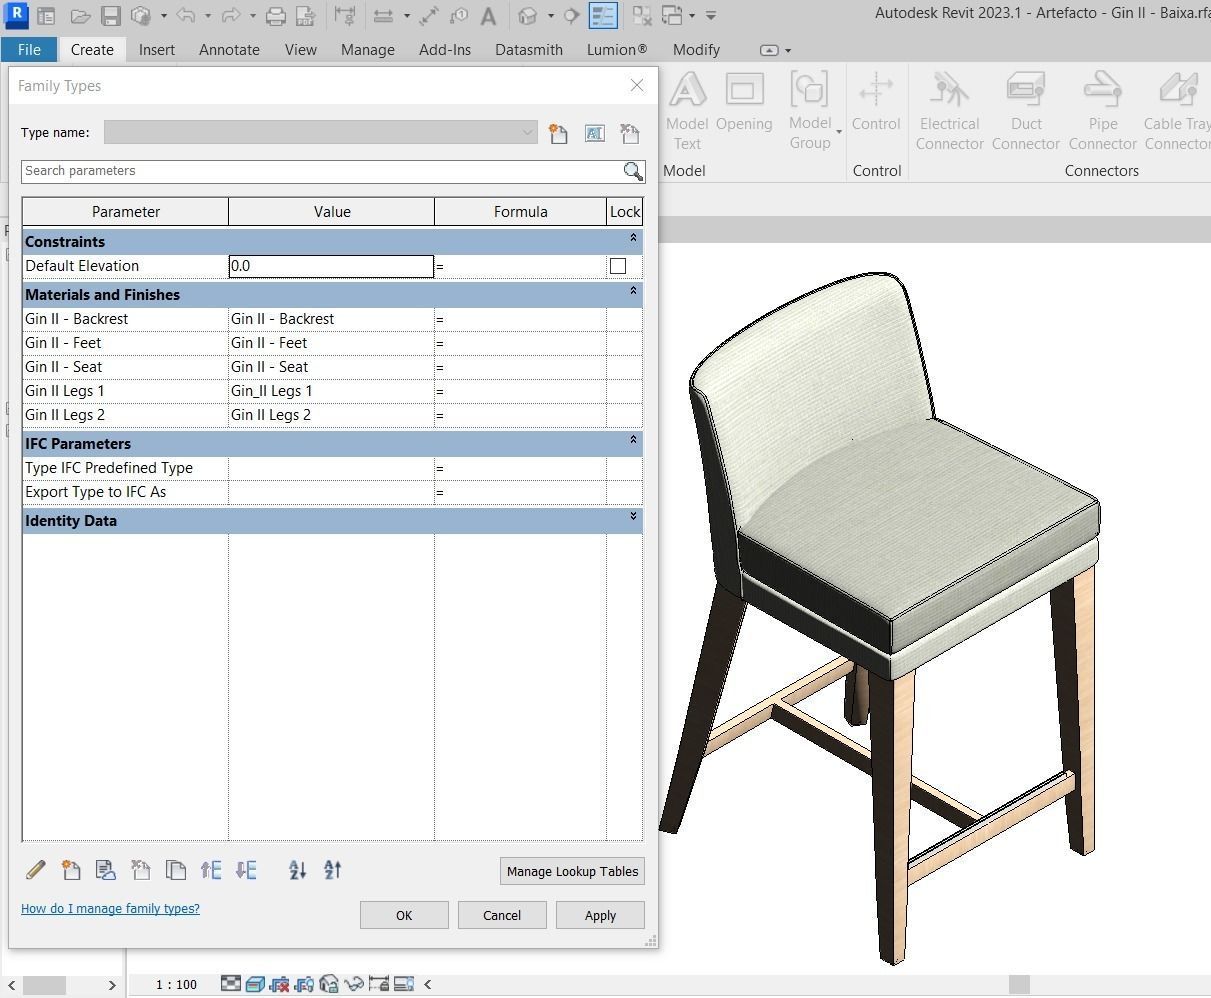1211x998 pixels.
Task: Tick the Lock checkbox for Default Elevation
Action: [x=618, y=266]
